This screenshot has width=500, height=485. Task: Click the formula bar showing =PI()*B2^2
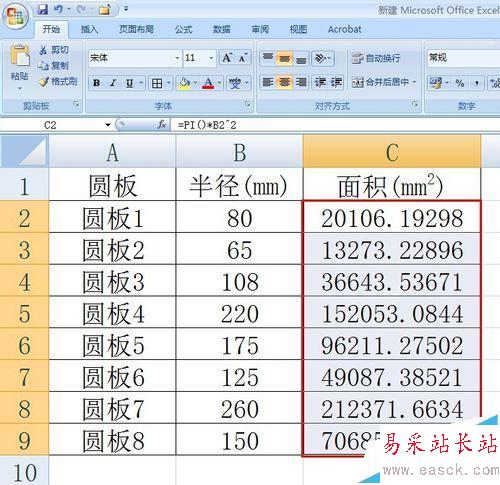point(335,125)
